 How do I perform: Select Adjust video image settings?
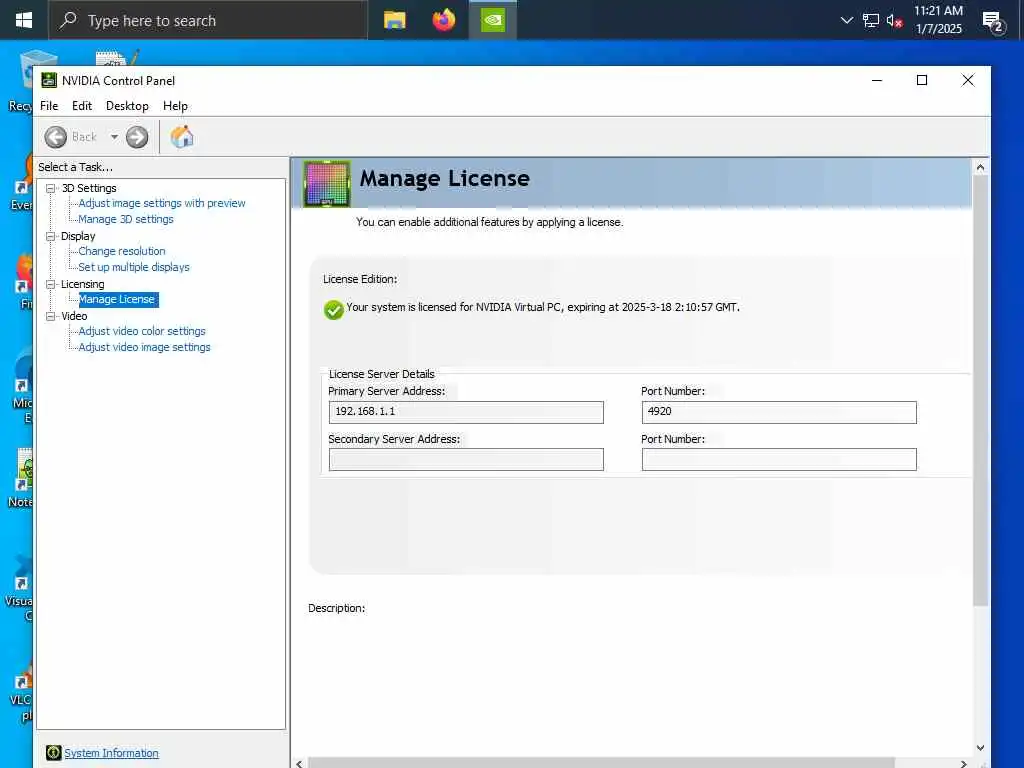coord(144,347)
